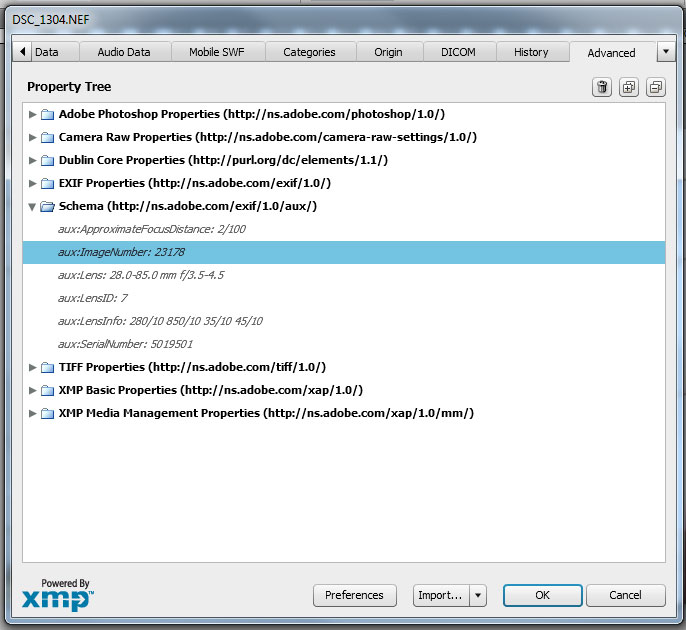Switch to the History tab

(531, 53)
